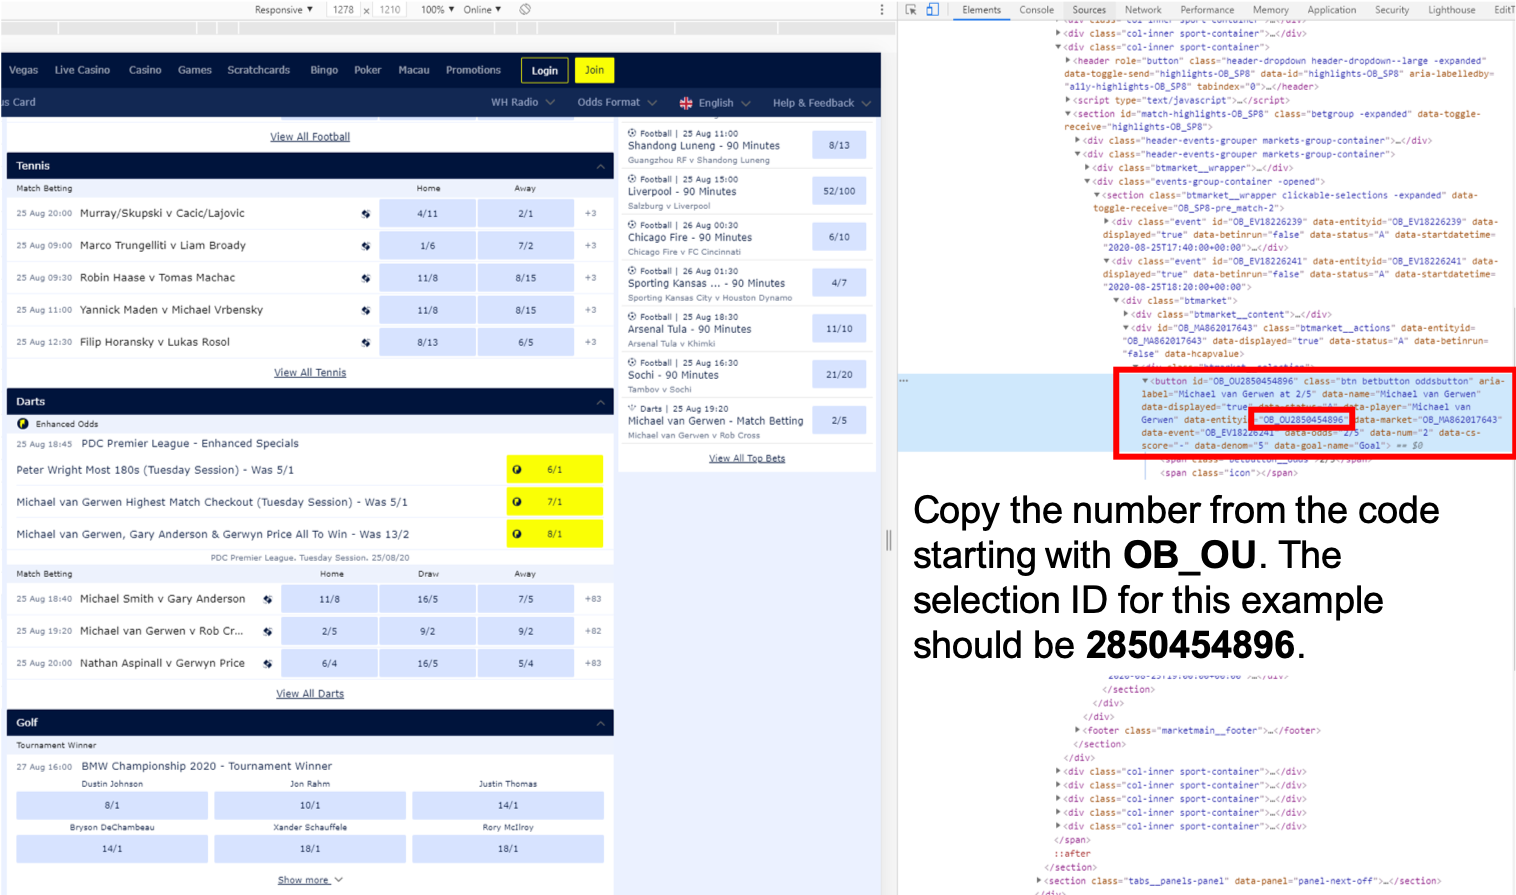Click the viewport width field showing 1278
This screenshot has height=895, width=1516.
click(x=343, y=9)
